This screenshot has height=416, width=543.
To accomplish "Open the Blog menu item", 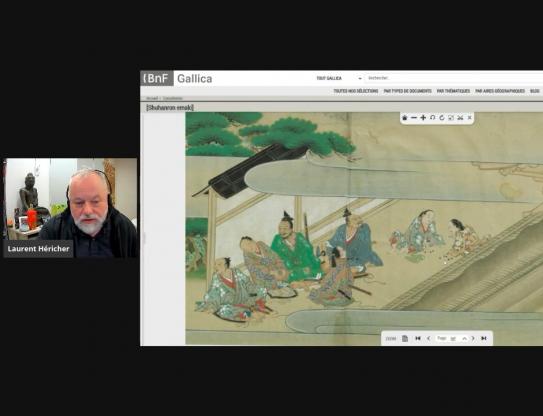I will 535,91.
